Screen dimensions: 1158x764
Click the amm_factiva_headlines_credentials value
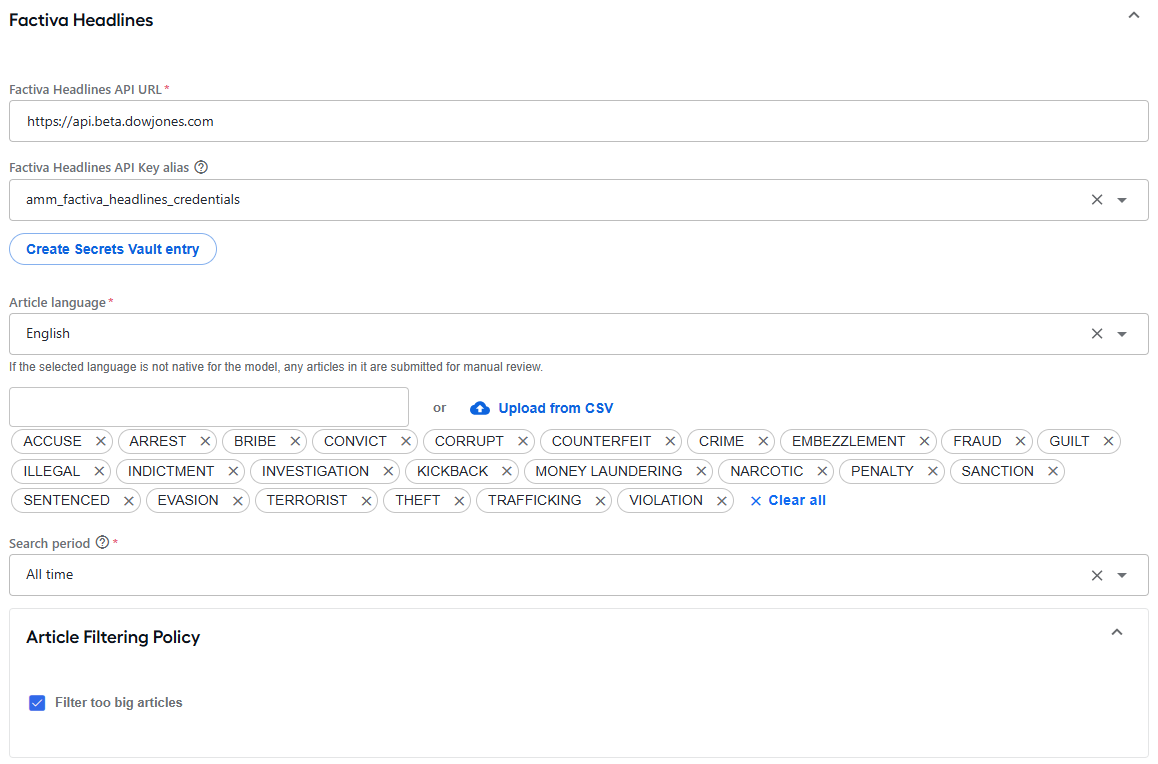point(133,199)
